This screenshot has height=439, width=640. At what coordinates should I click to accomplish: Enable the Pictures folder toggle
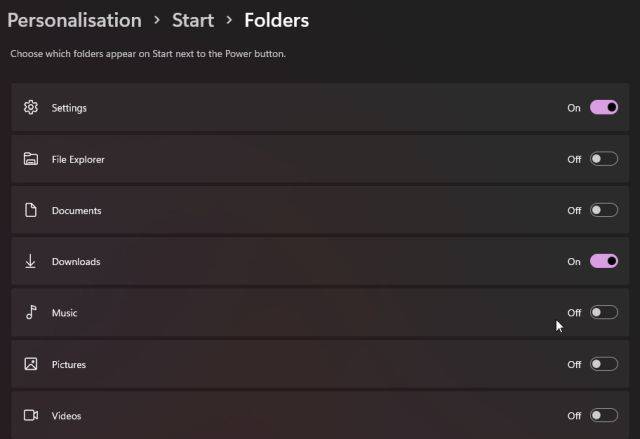pyautogui.click(x=603, y=364)
